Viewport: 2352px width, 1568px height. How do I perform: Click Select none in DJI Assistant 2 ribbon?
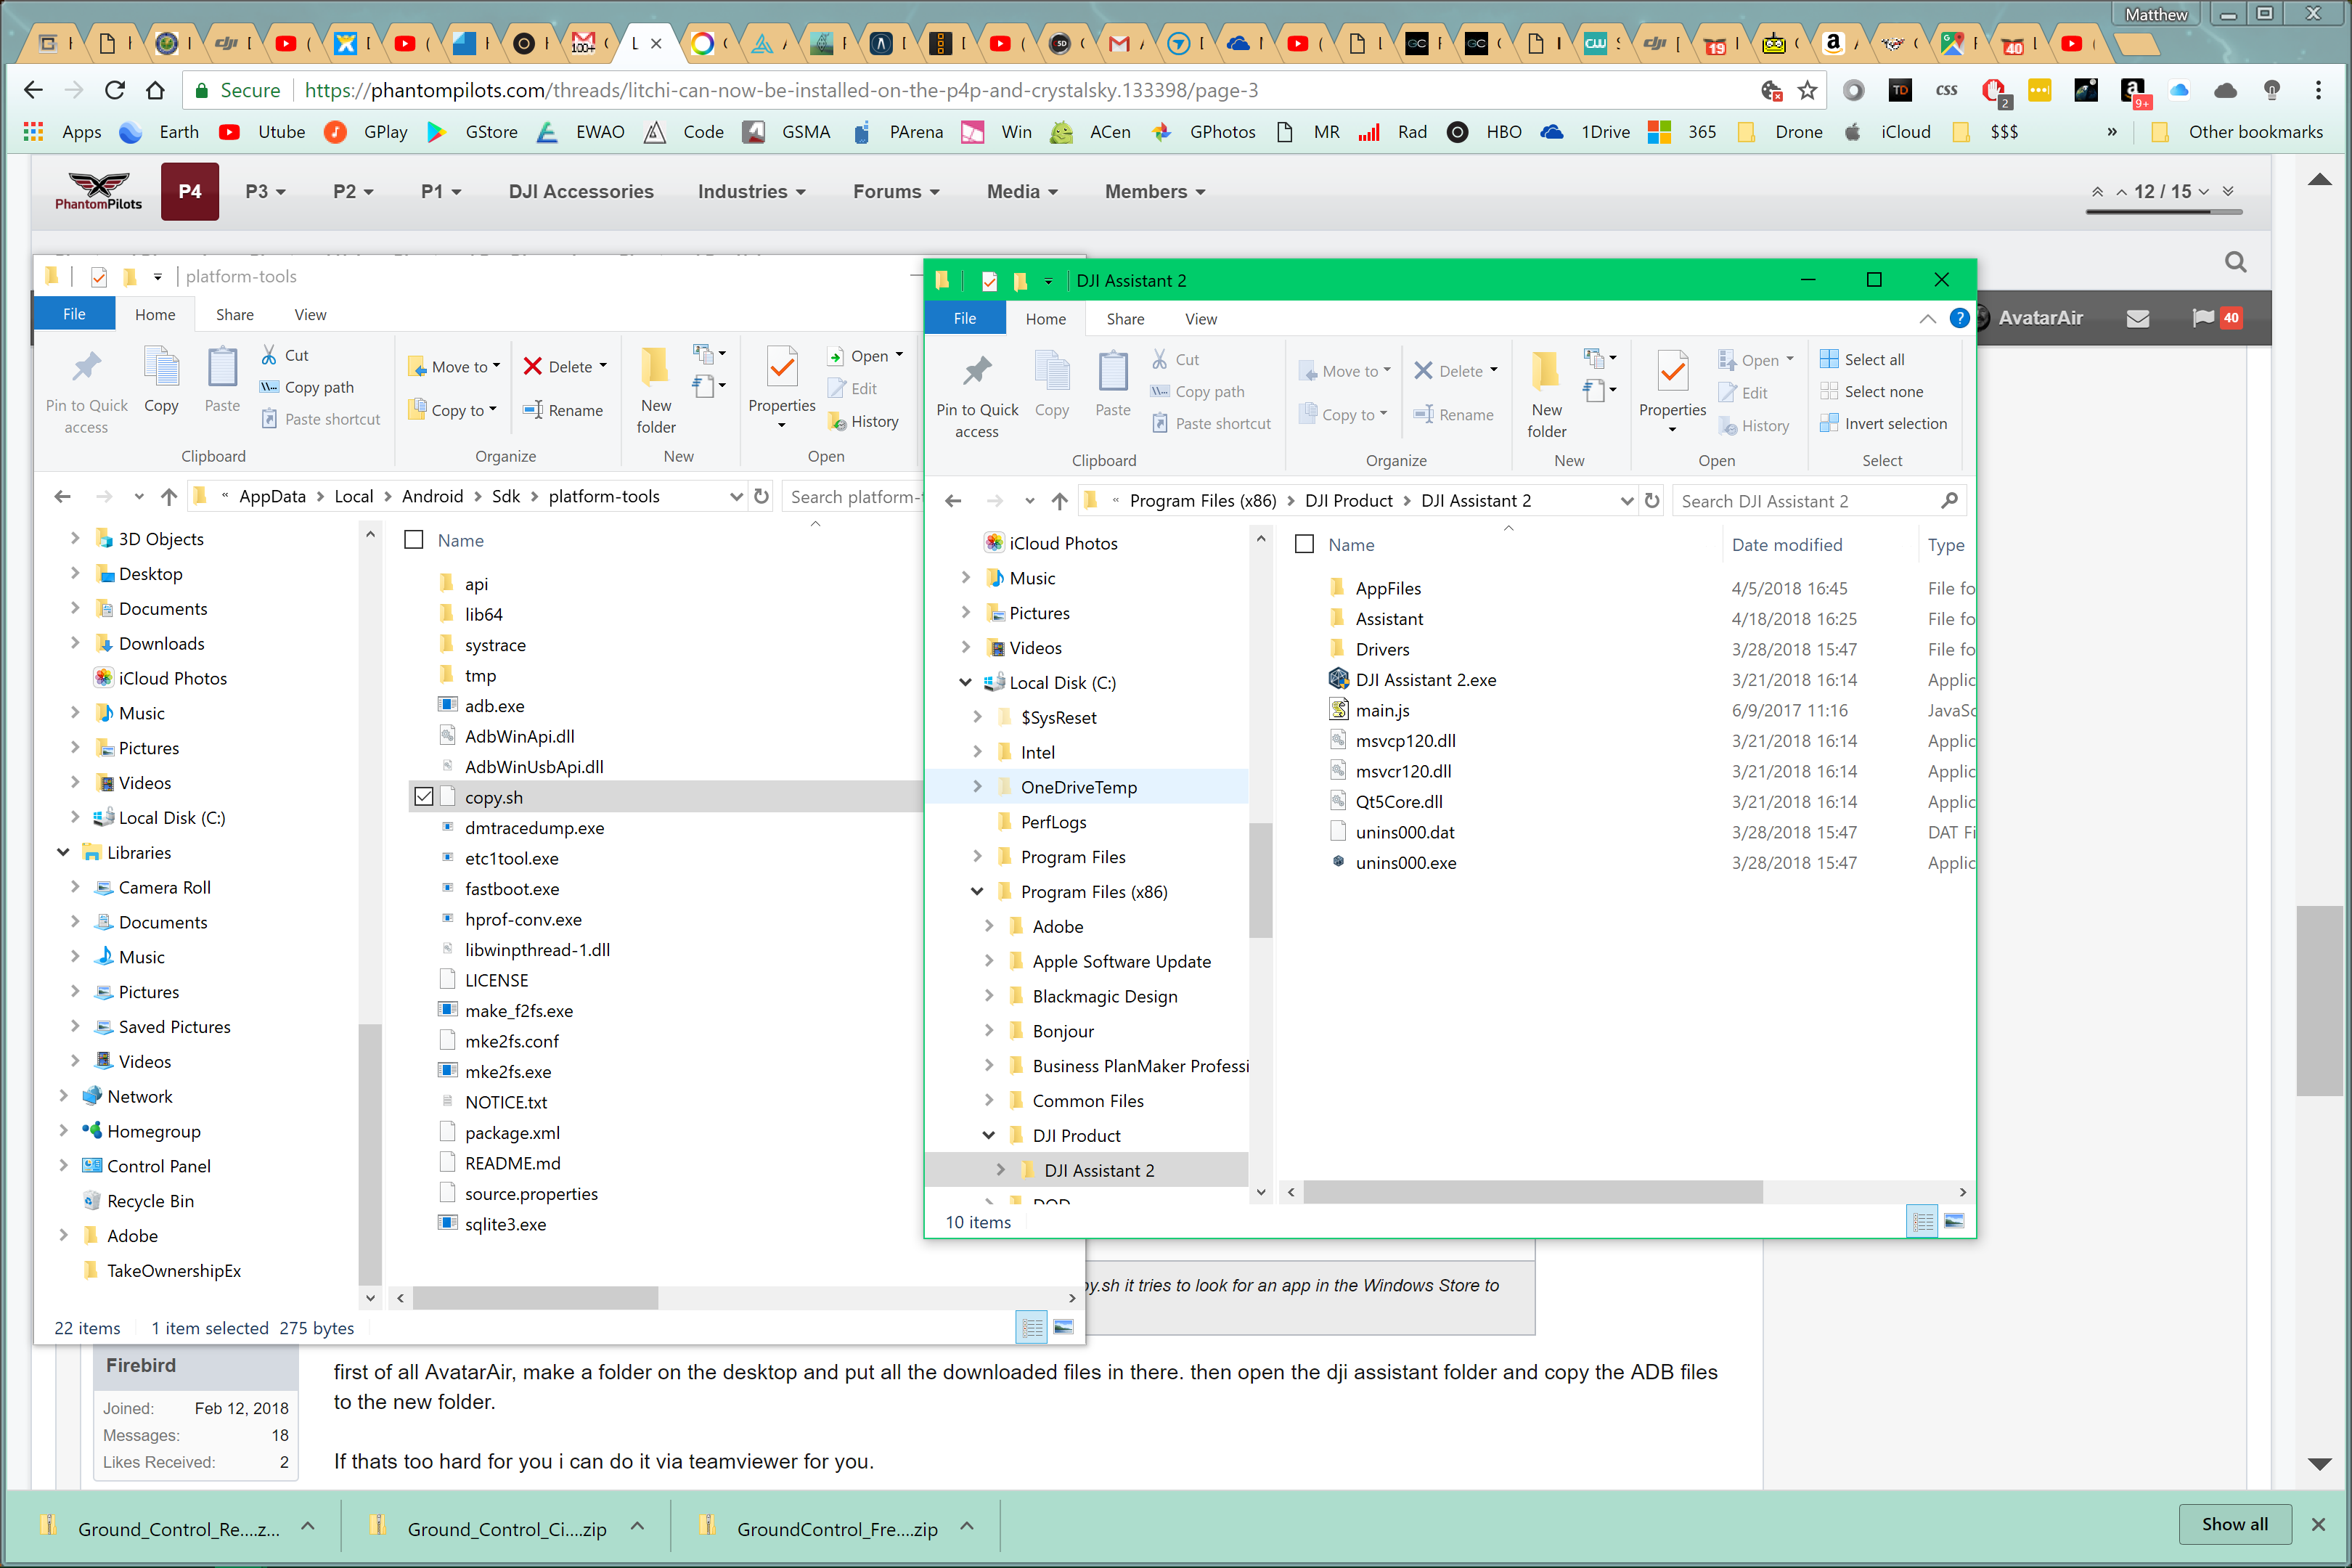(x=1871, y=391)
